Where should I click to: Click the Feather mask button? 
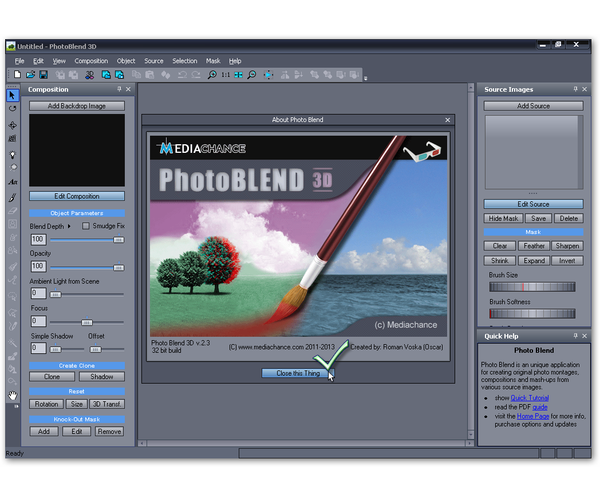[534, 246]
